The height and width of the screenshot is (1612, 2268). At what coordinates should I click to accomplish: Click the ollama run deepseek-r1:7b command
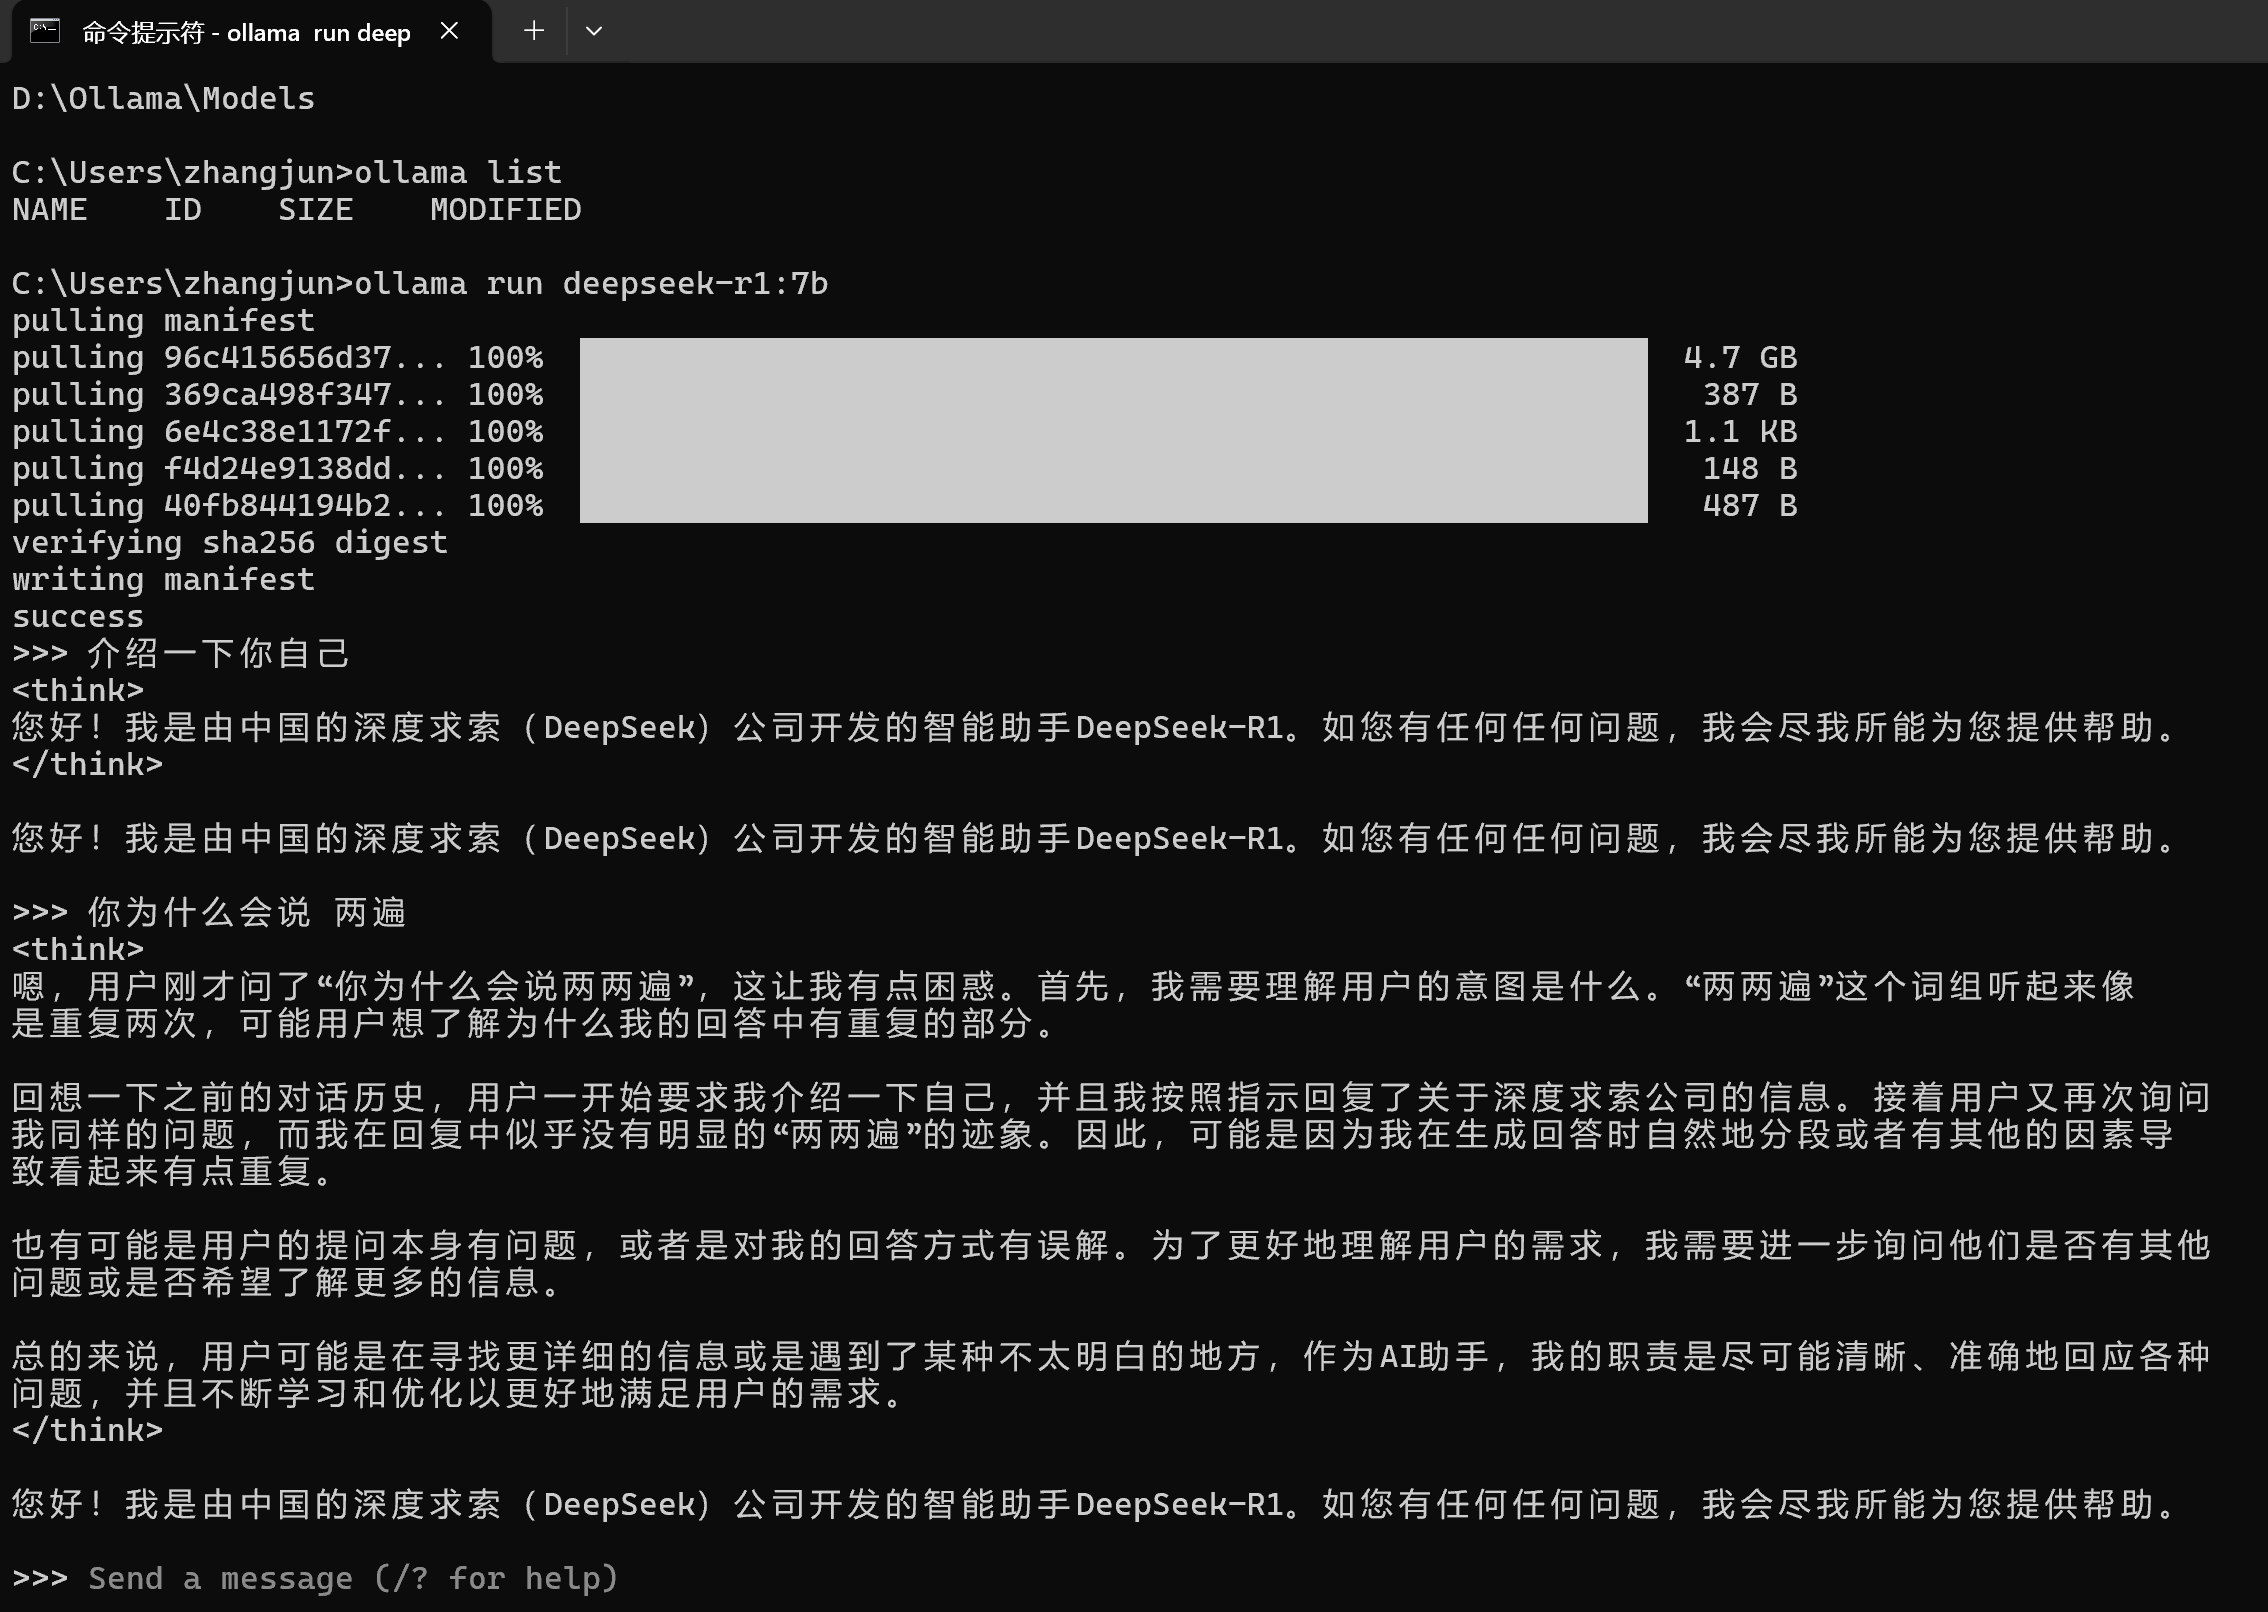pyautogui.click(x=590, y=284)
